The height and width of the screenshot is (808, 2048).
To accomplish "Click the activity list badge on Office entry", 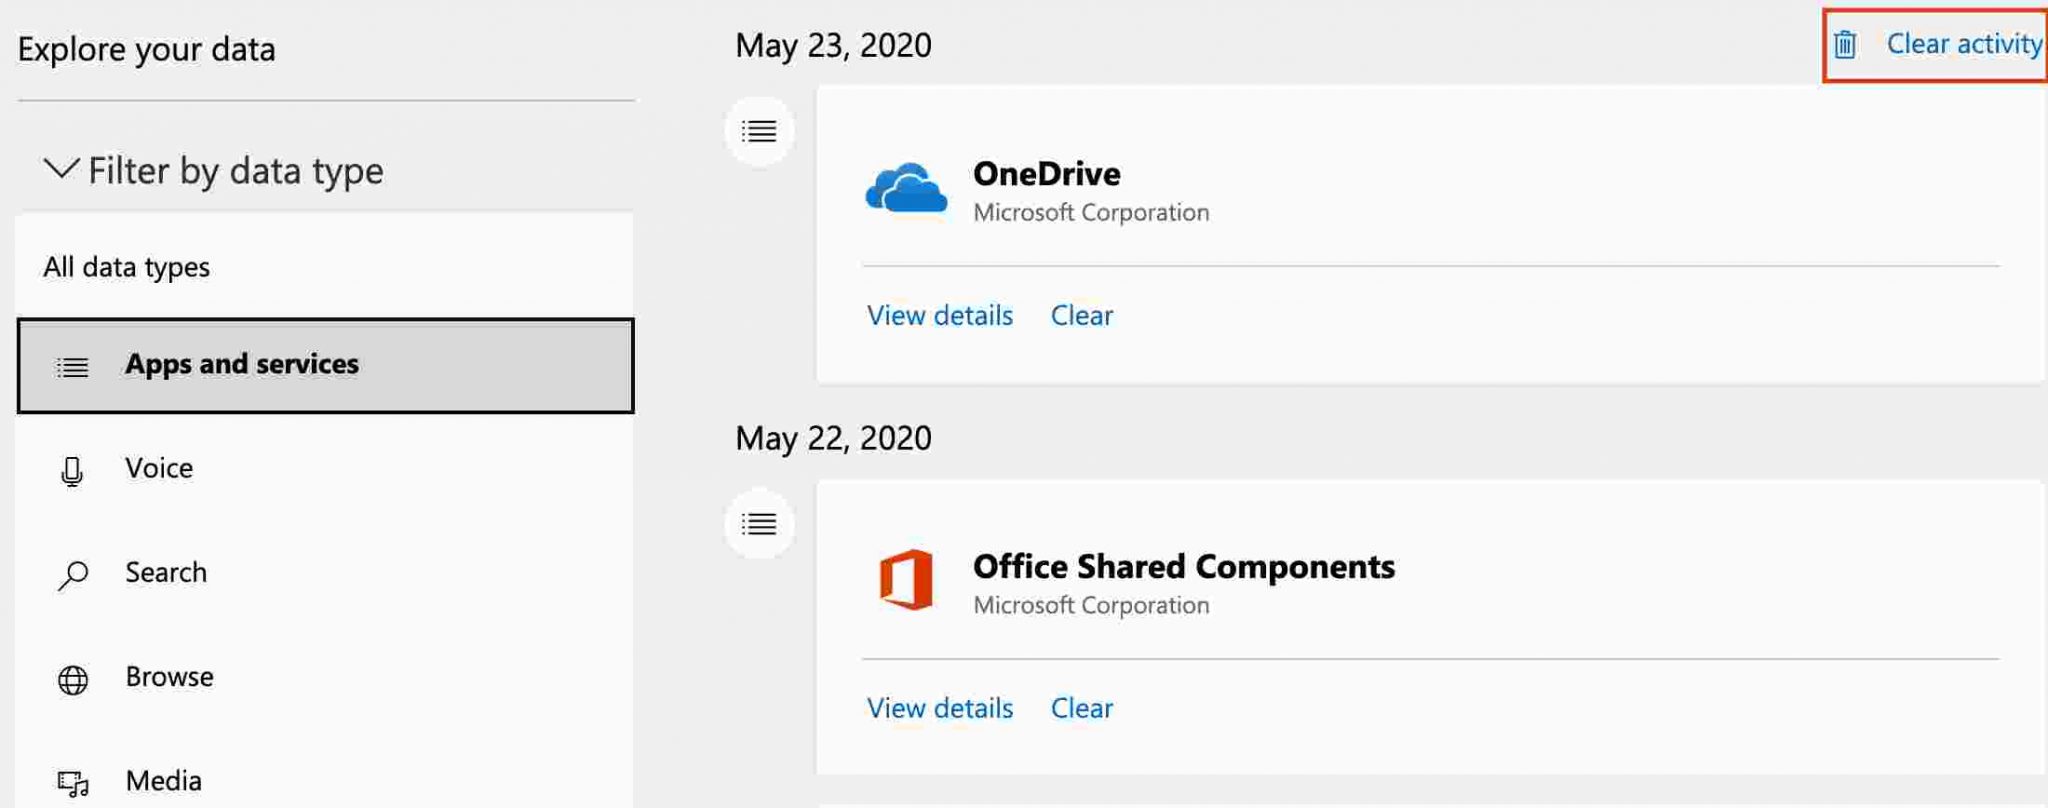I will click(759, 524).
